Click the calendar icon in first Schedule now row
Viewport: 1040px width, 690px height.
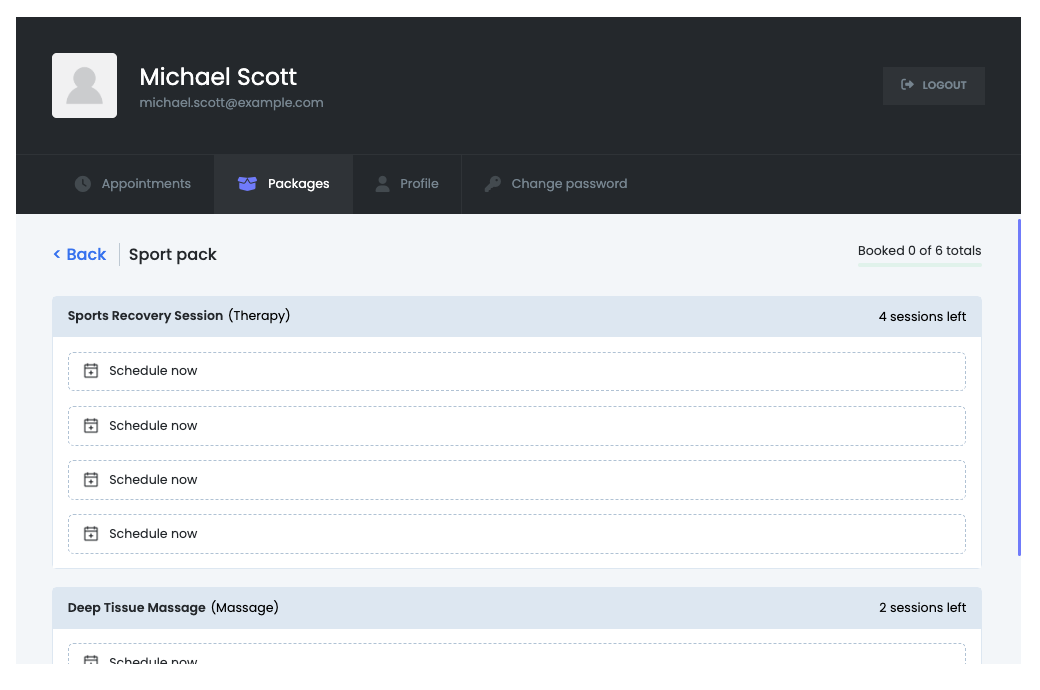(91, 371)
